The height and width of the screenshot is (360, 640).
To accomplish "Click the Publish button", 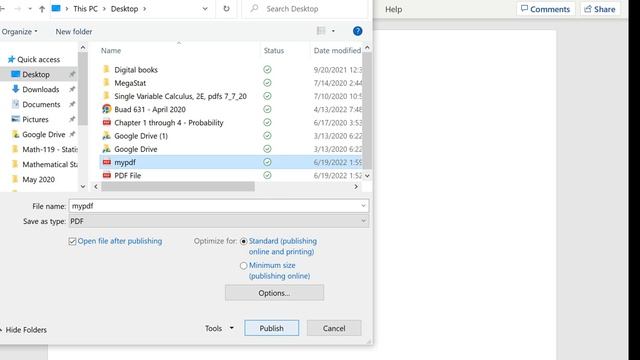I will 271,328.
